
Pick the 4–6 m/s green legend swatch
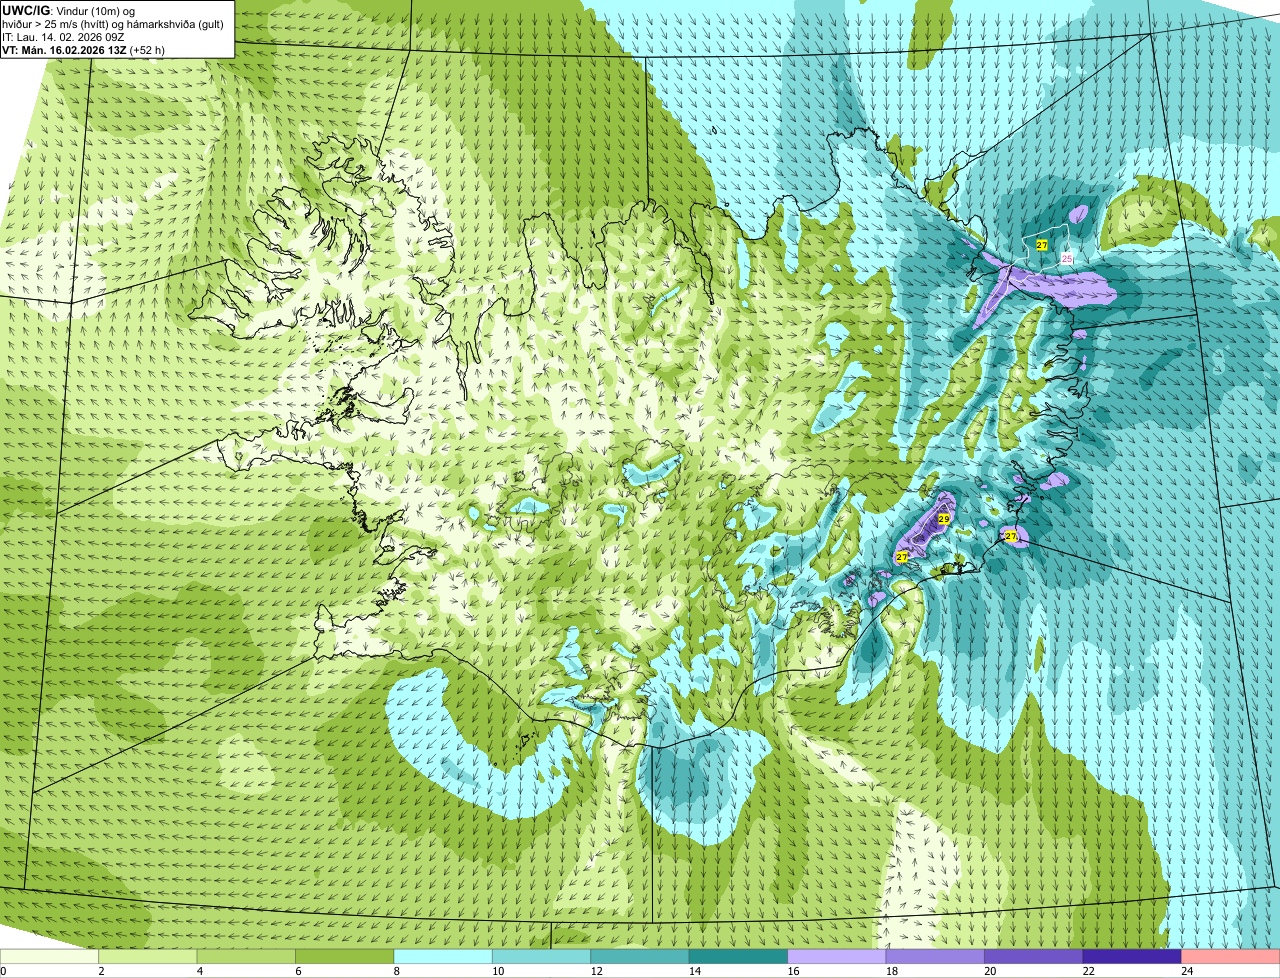246,956
